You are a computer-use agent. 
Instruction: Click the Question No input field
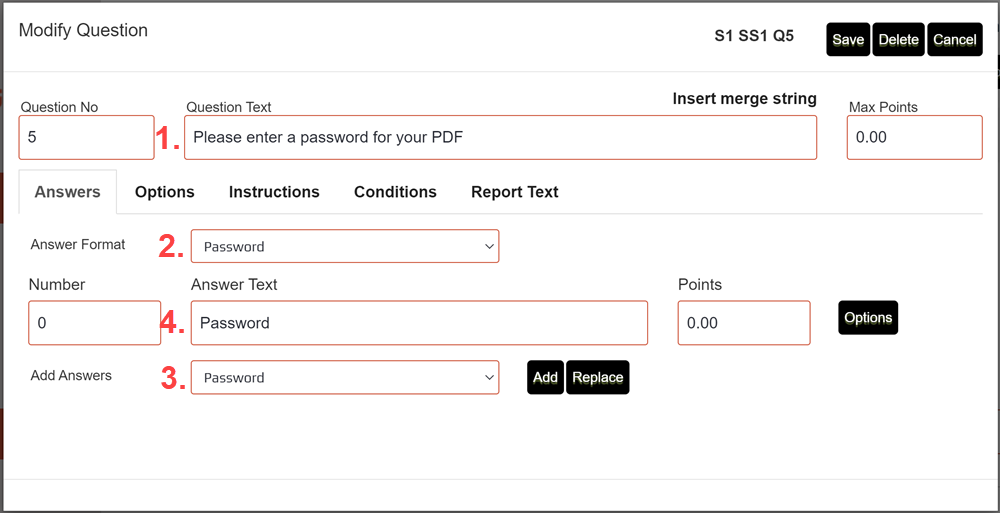pyautogui.click(x=86, y=138)
